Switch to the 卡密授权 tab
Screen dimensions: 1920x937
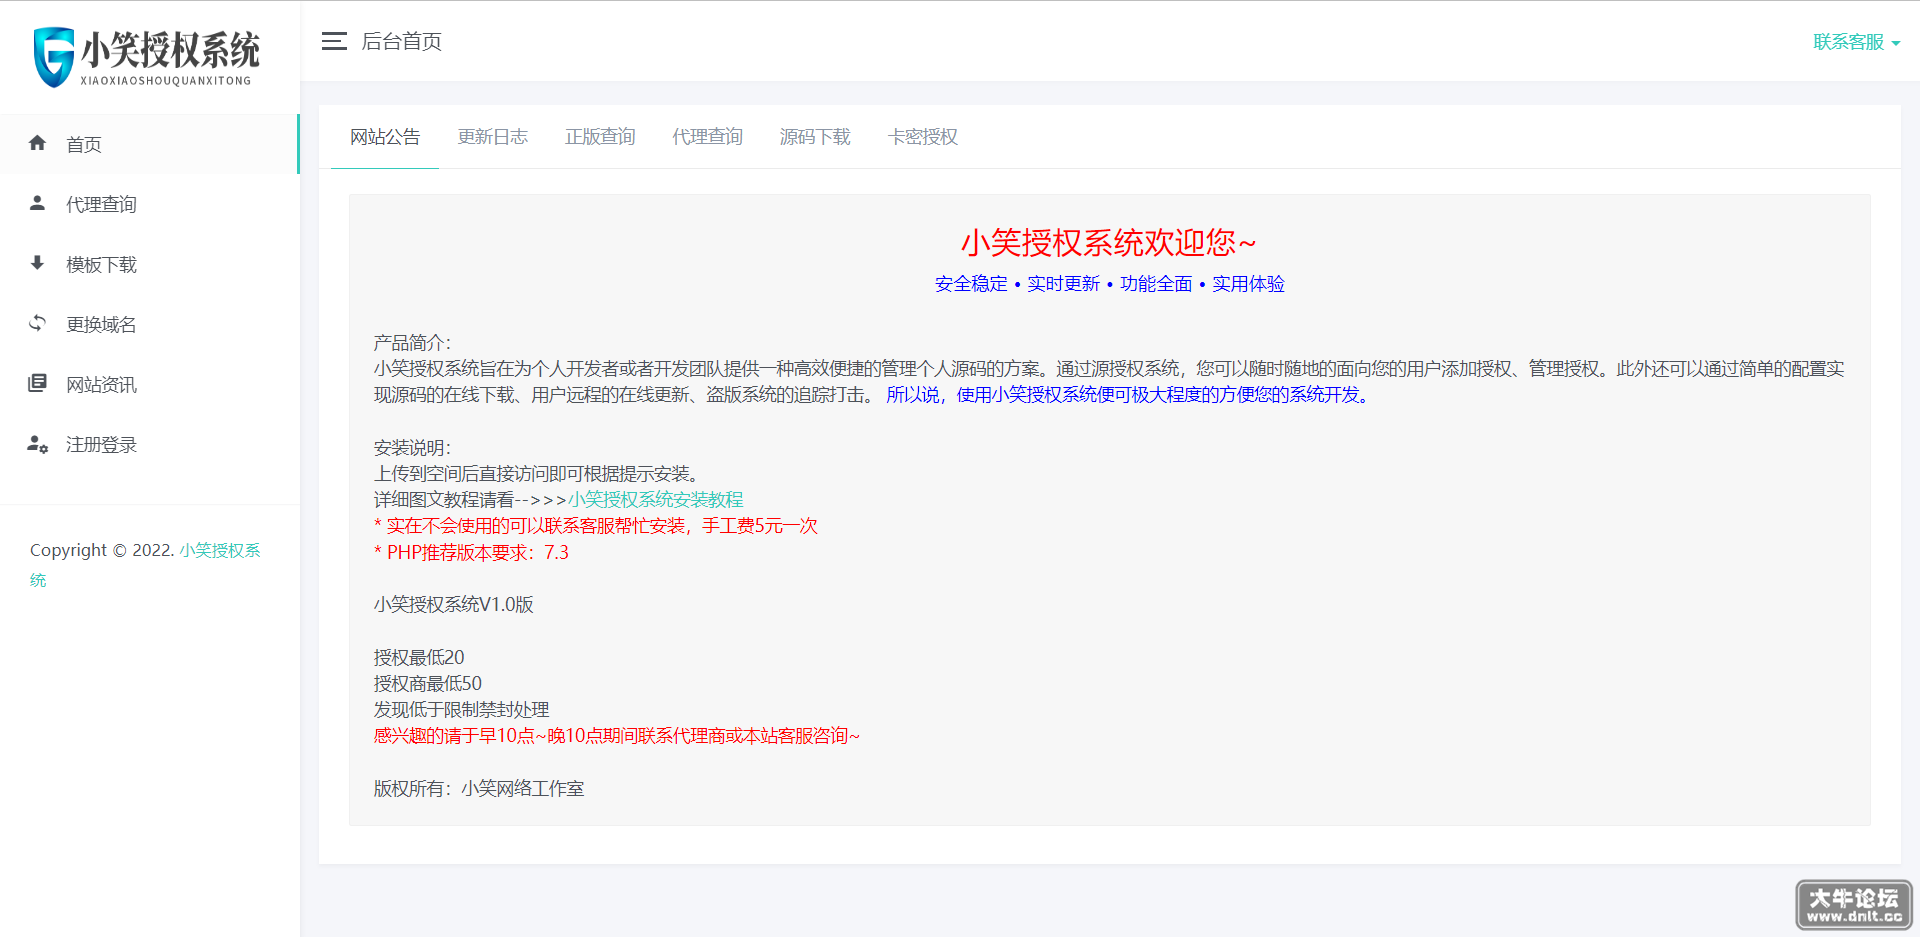922,137
